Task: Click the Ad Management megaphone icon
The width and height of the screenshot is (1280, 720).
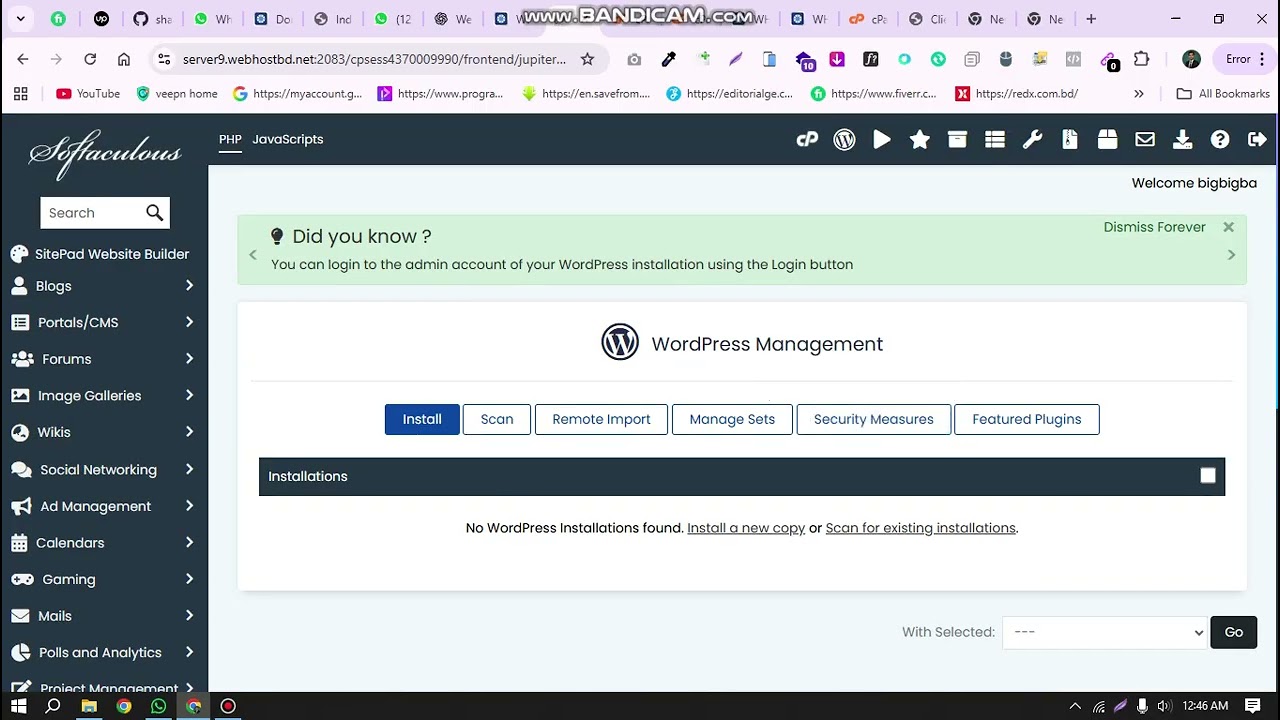Action: pos(20,506)
